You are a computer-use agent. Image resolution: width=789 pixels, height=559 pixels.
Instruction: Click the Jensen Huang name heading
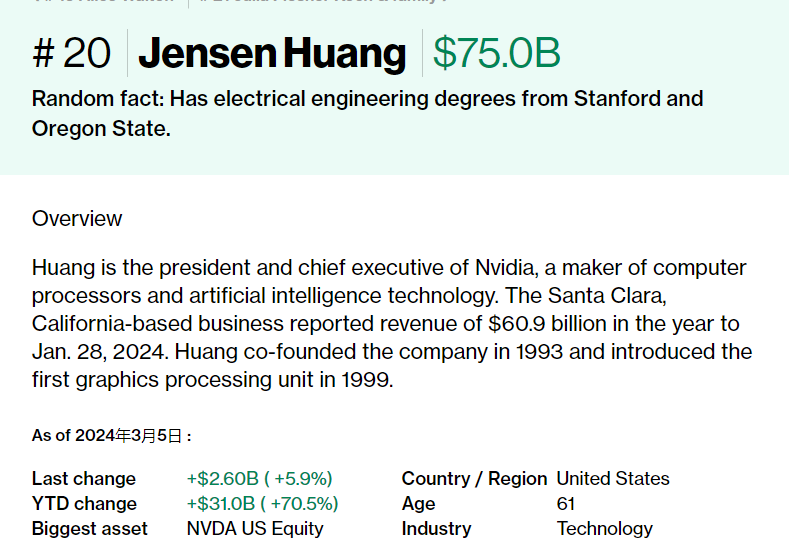pyautogui.click(x=272, y=53)
